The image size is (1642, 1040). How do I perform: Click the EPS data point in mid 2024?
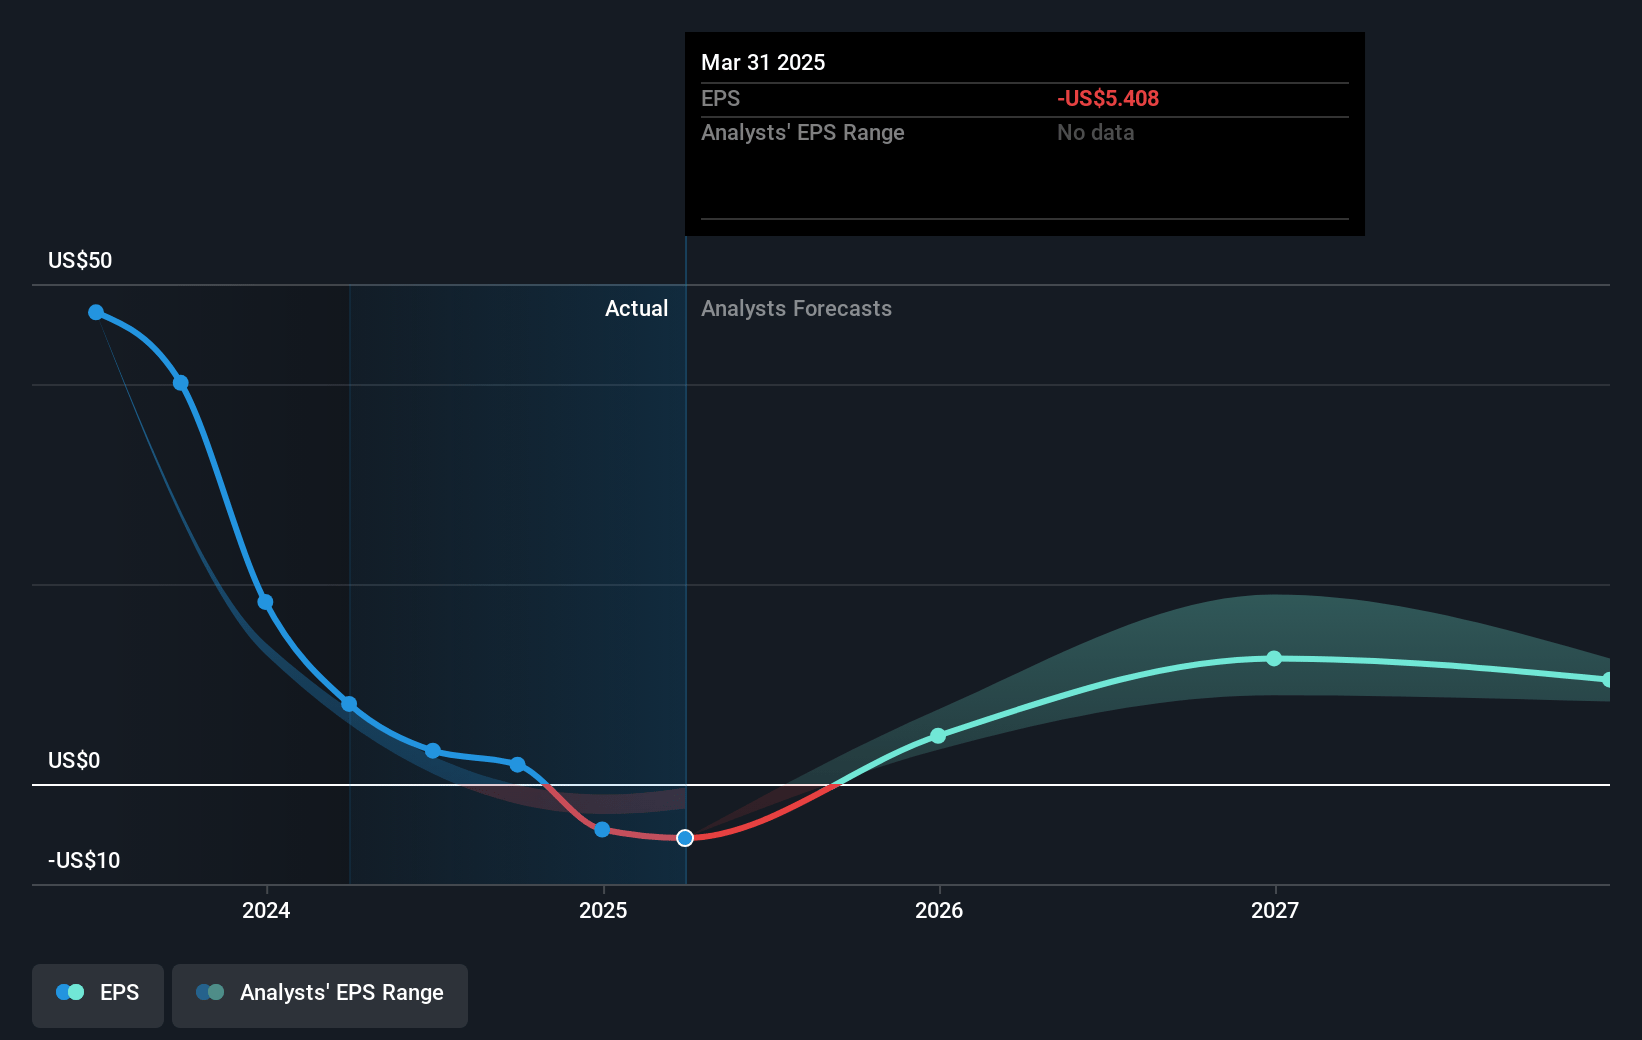click(x=433, y=751)
